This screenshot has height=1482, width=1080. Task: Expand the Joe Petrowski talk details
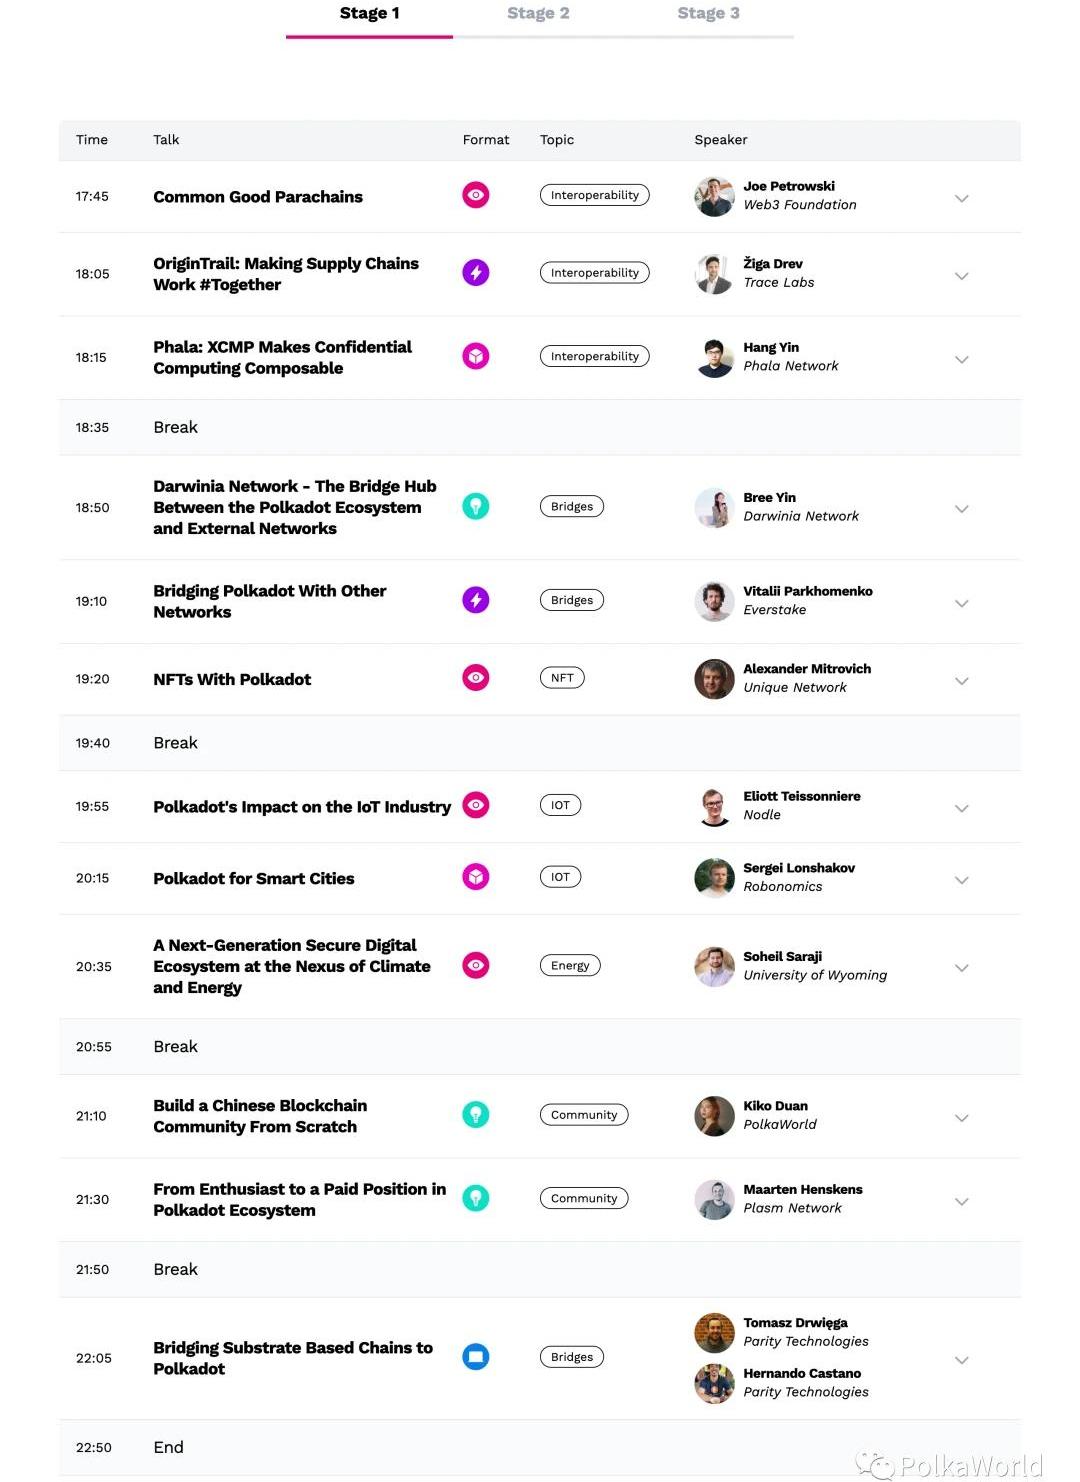coord(961,198)
